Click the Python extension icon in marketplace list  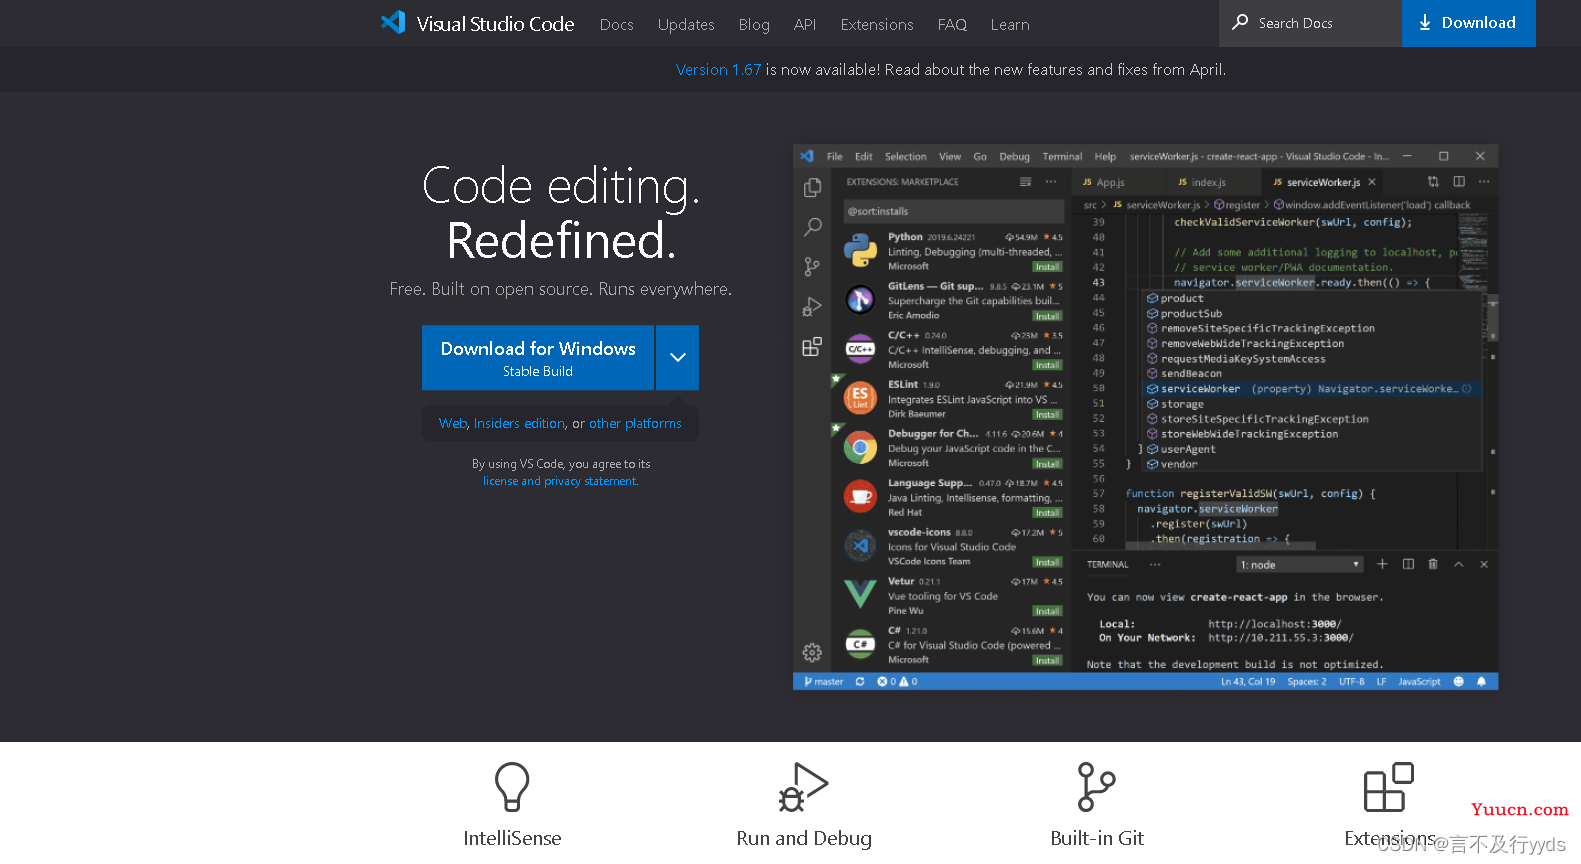860,250
